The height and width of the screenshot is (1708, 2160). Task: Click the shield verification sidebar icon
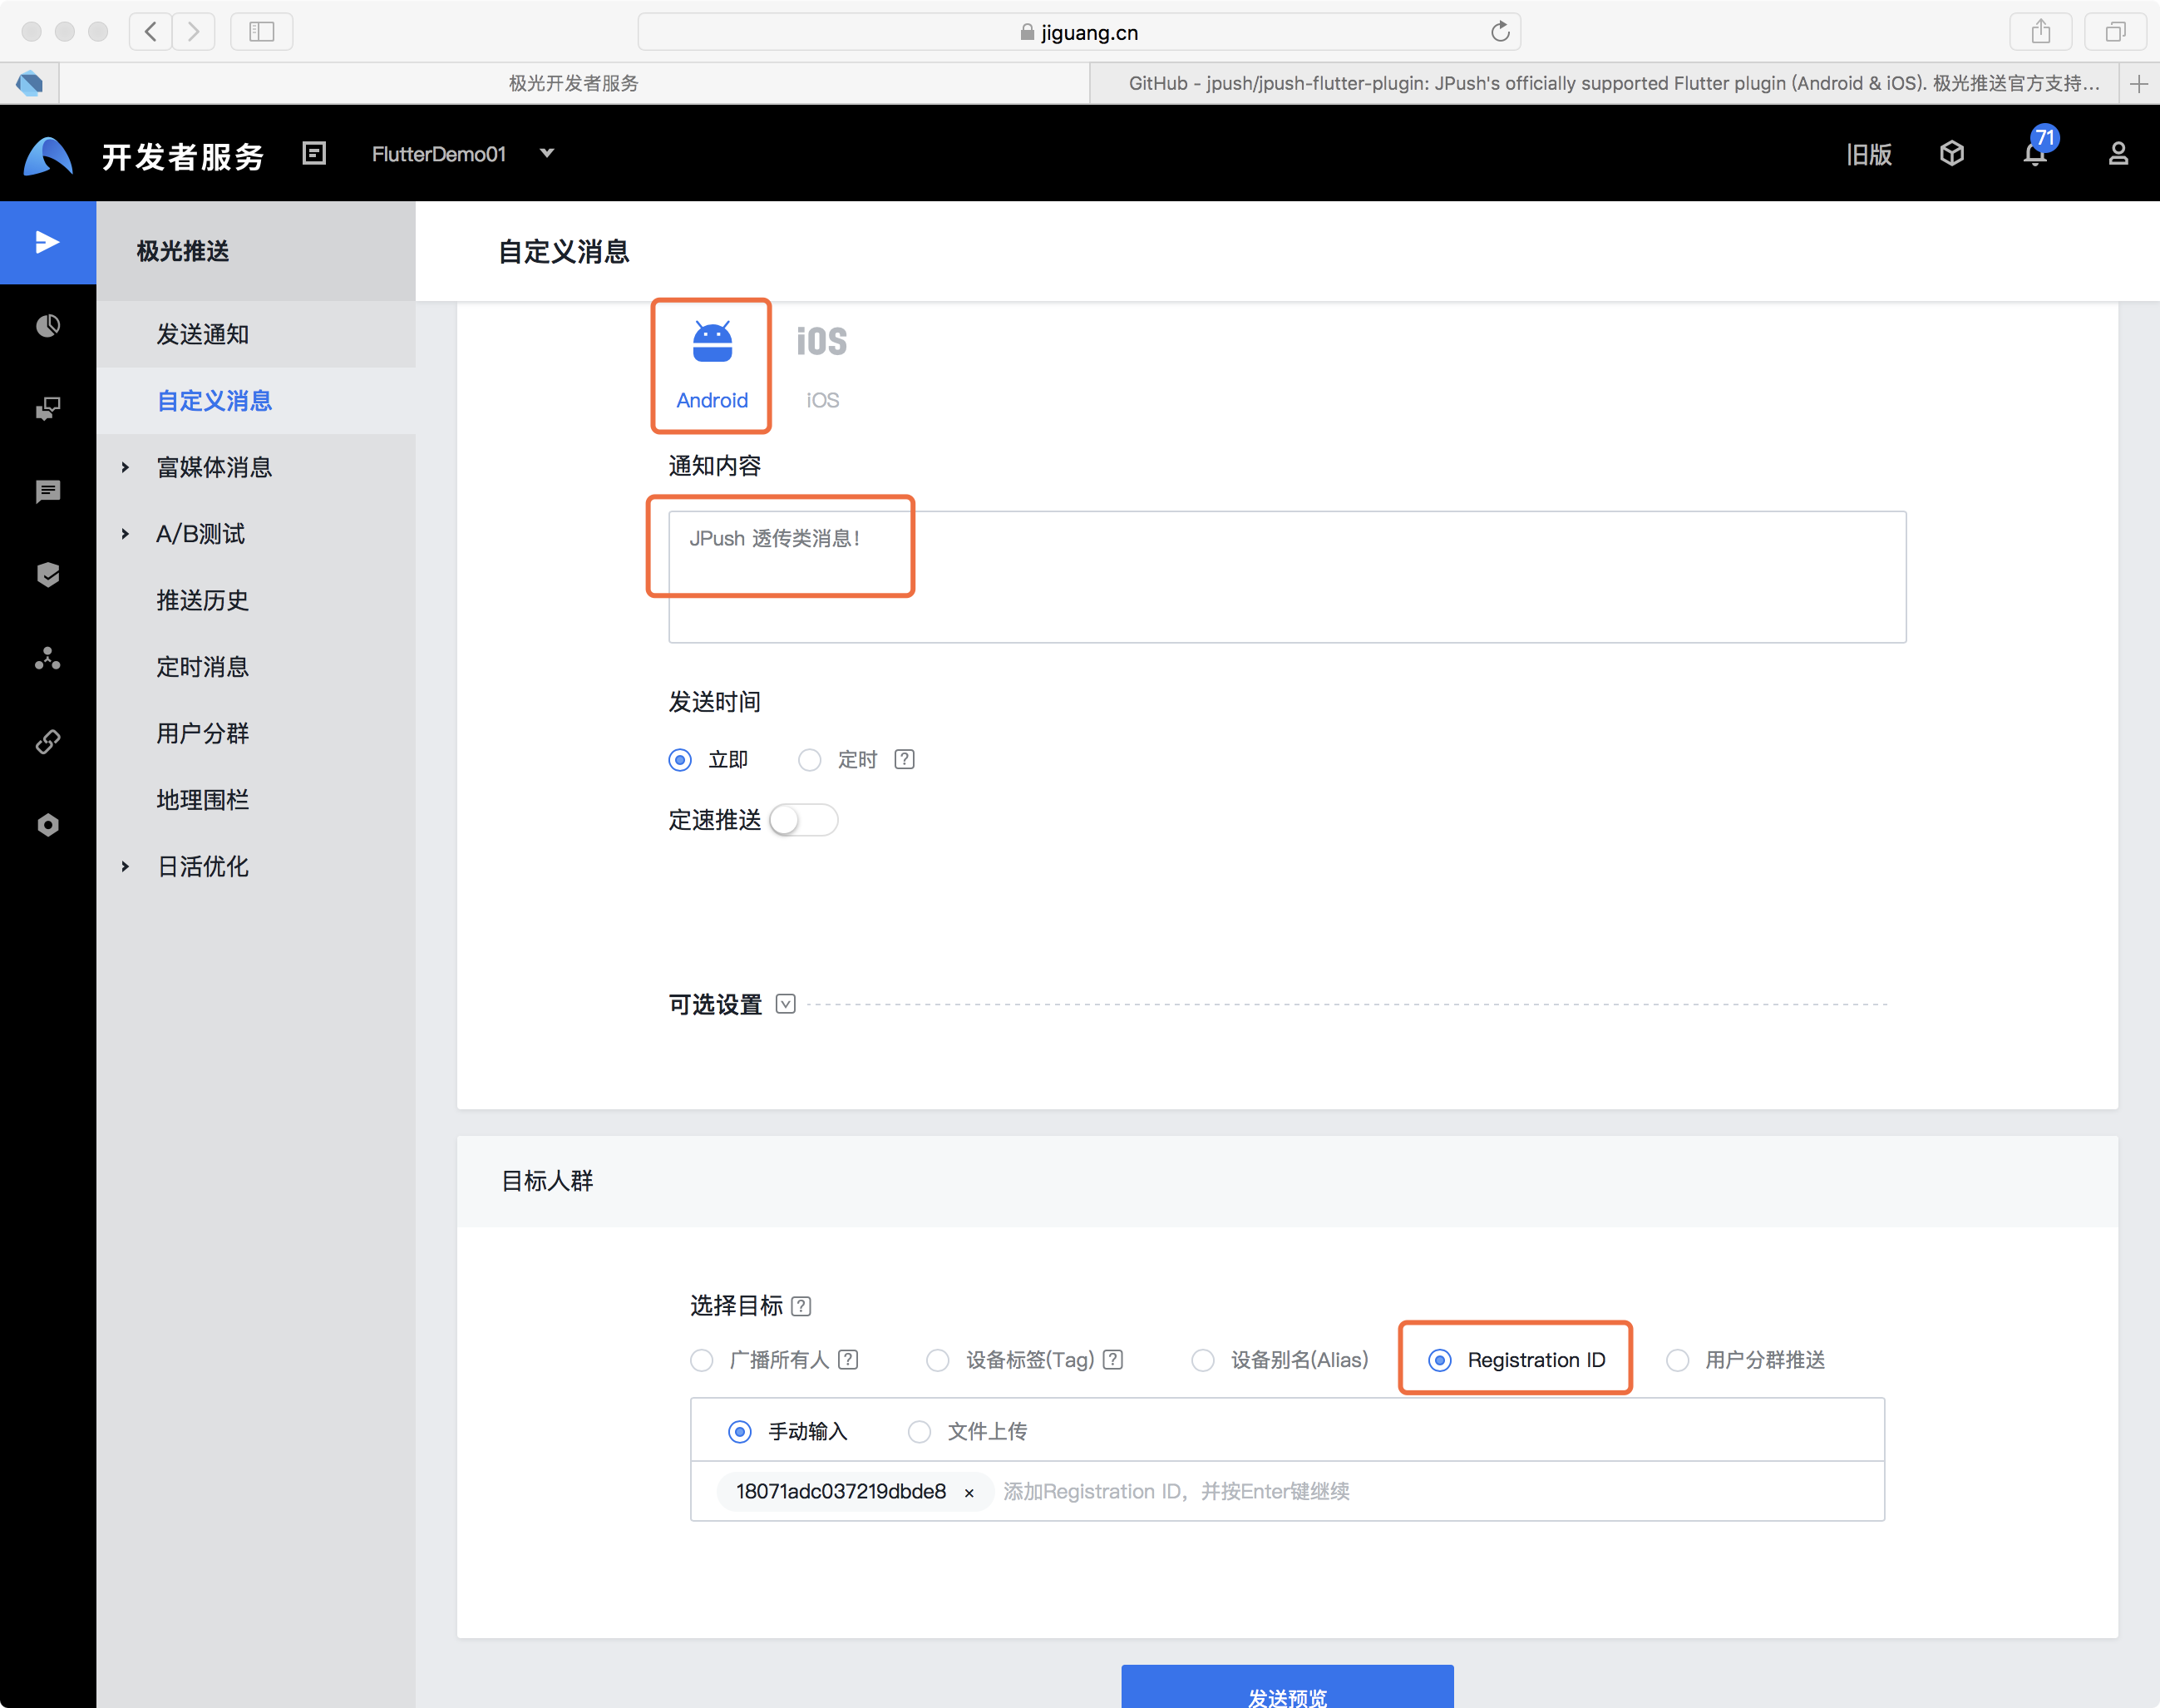(48, 575)
